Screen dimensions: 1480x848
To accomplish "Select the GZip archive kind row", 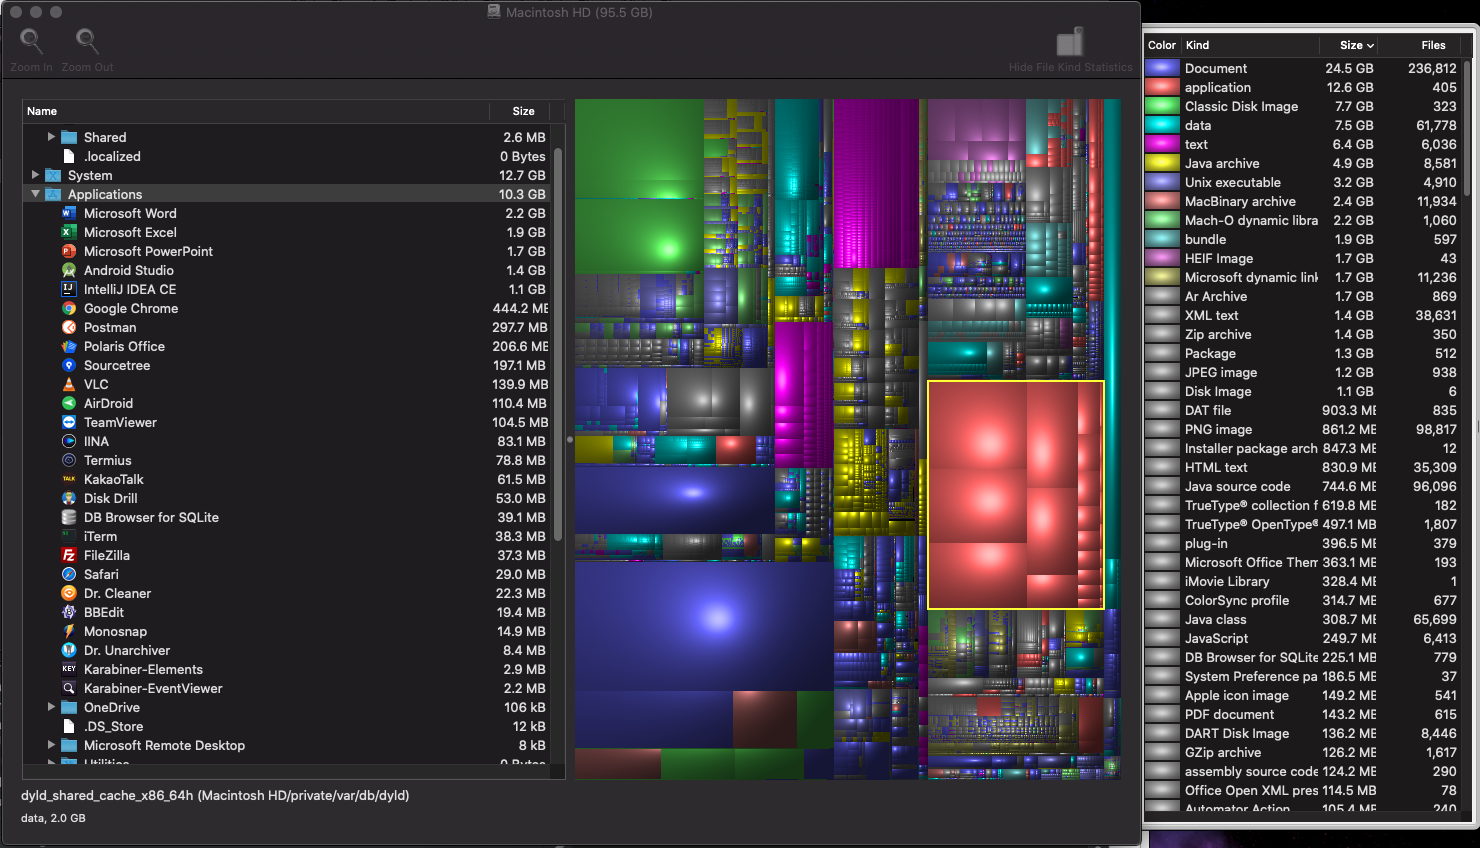I will (1303, 752).
